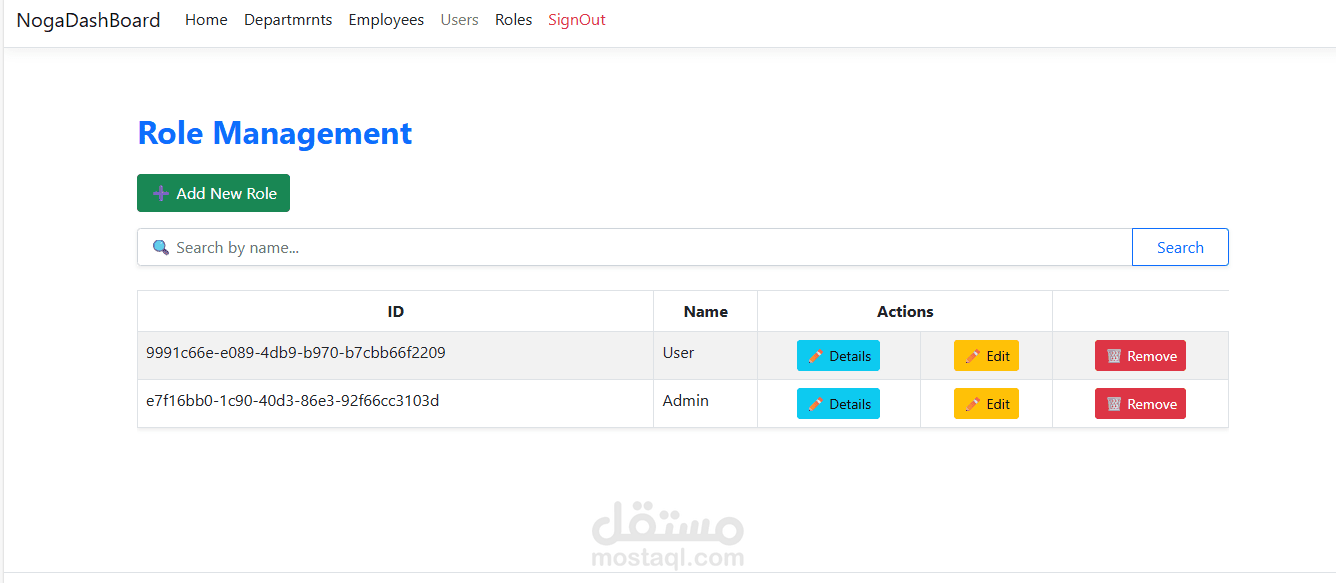Navigate to the Users page
The image size is (1336, 583).
[460, 20]
